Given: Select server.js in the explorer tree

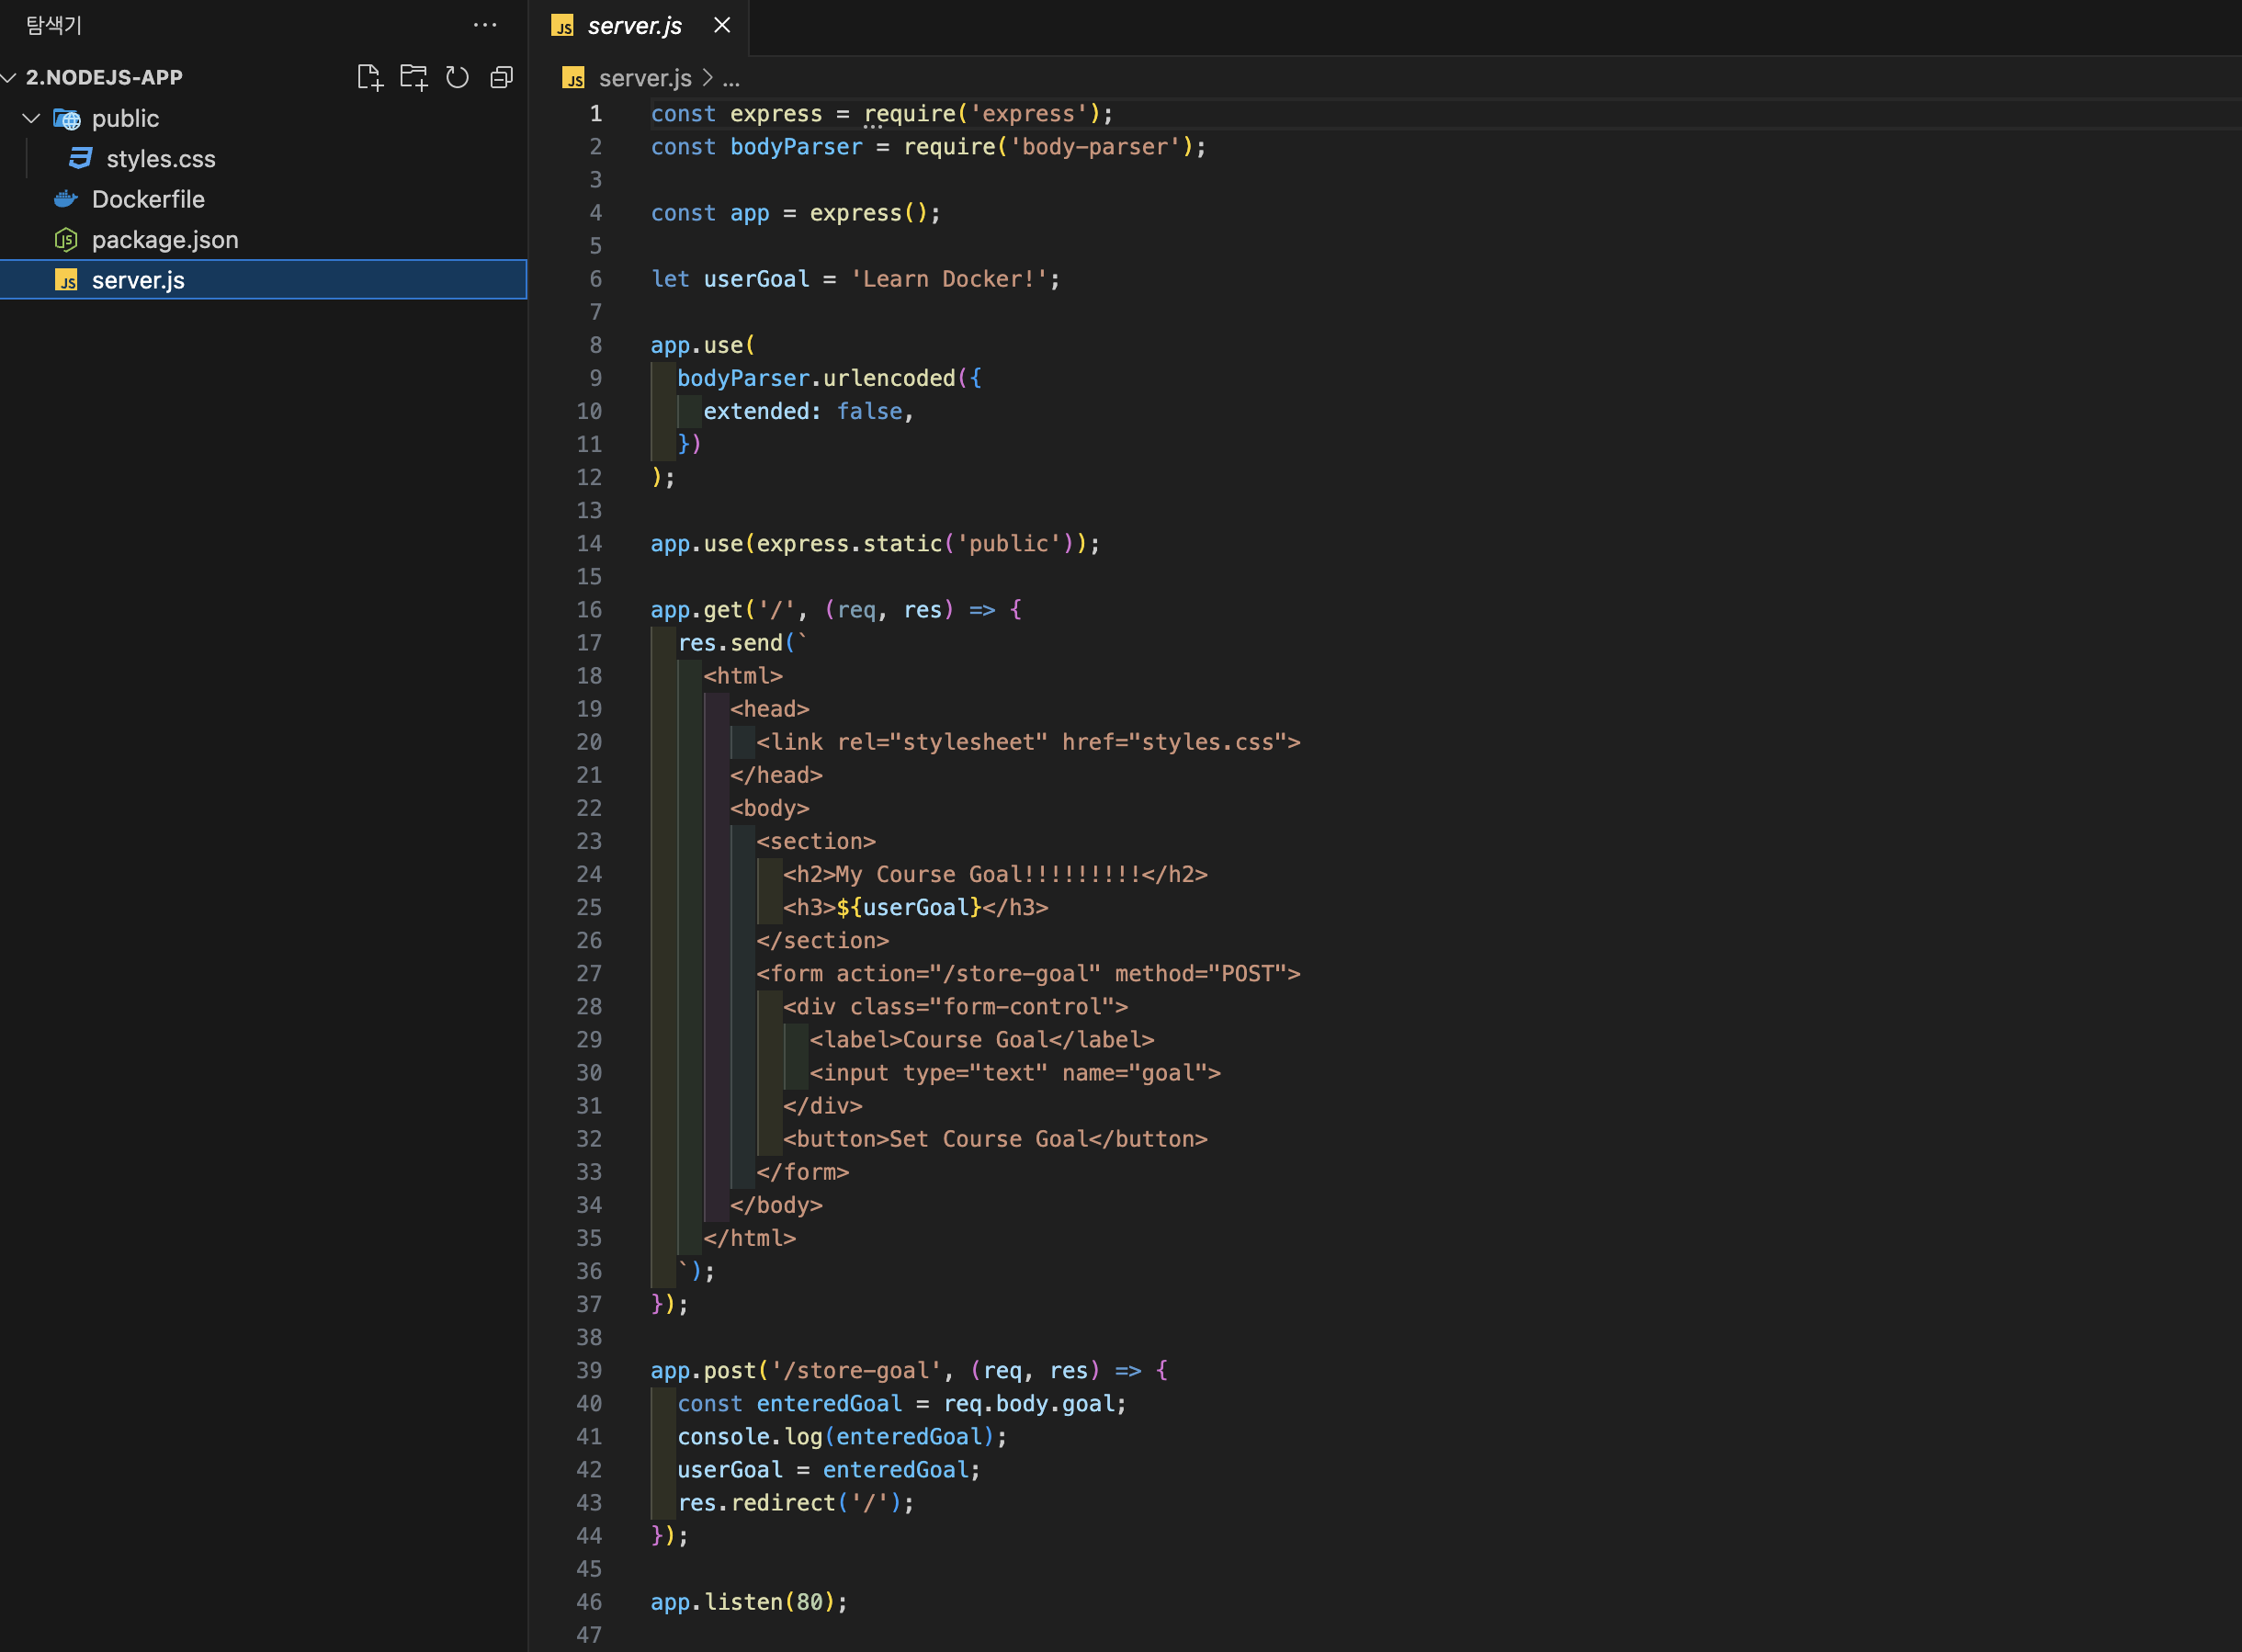Looking at the screenshot, I should pos(138,280).
